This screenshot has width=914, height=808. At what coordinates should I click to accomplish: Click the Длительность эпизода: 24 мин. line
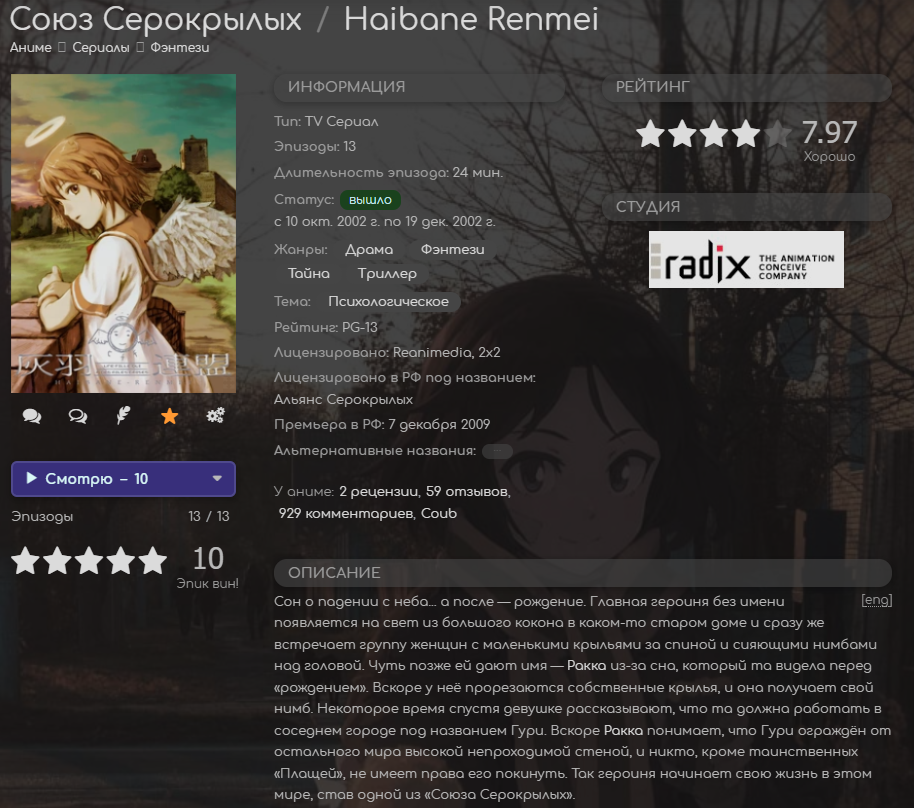[388, 173]
